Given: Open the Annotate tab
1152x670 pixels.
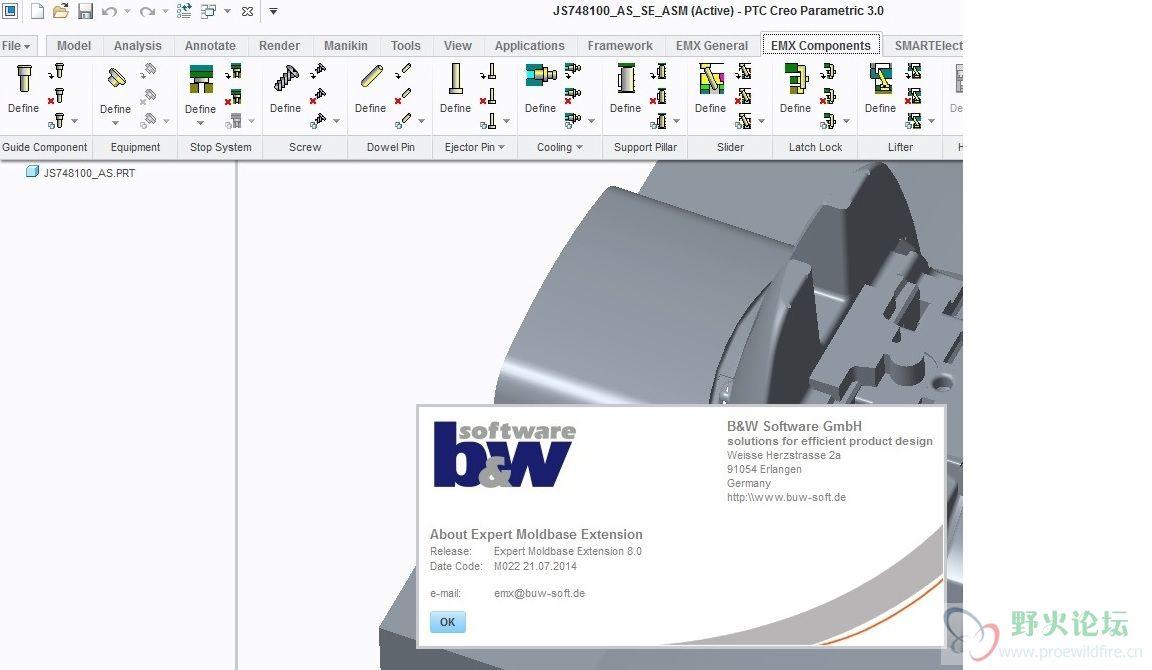Looking at the screenshot, I should (210, 46).
